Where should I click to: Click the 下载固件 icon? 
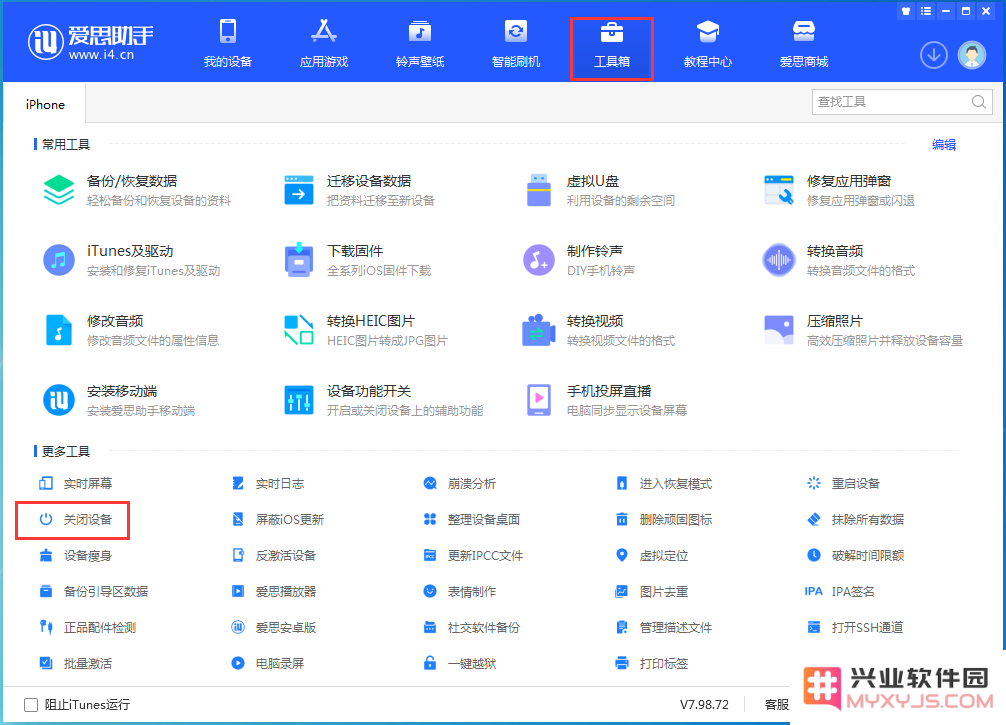(x=299, y=260)
